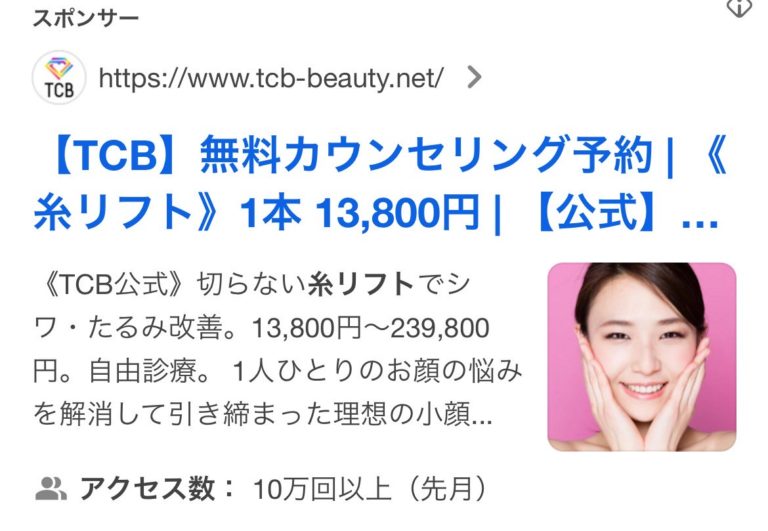Screen dimensions: 768x531
Task: Click the スポンサー label
Action: point(86,19)
